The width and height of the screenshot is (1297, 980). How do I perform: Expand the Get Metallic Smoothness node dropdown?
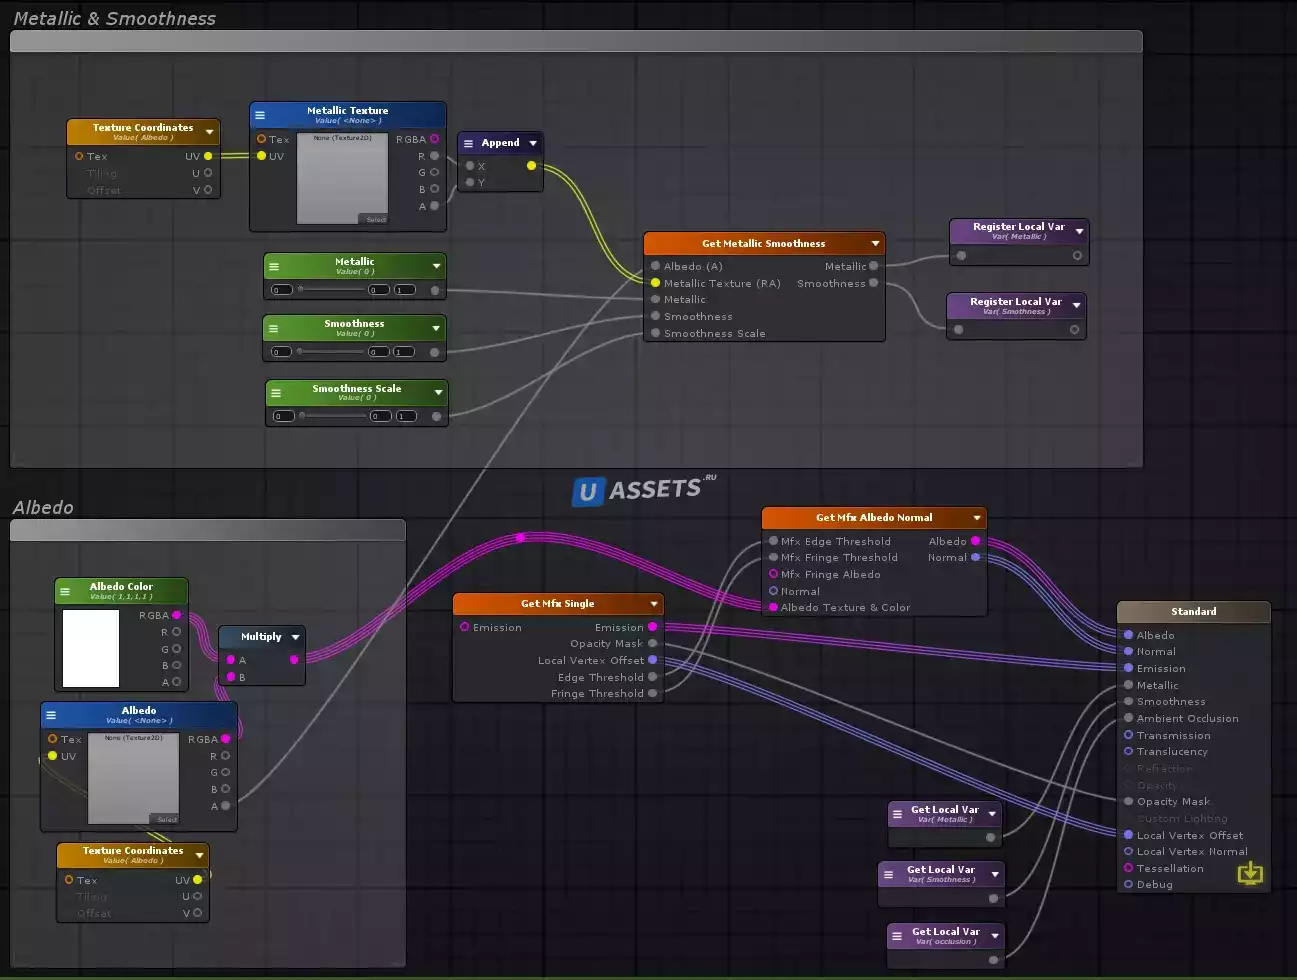click(875, 243)
